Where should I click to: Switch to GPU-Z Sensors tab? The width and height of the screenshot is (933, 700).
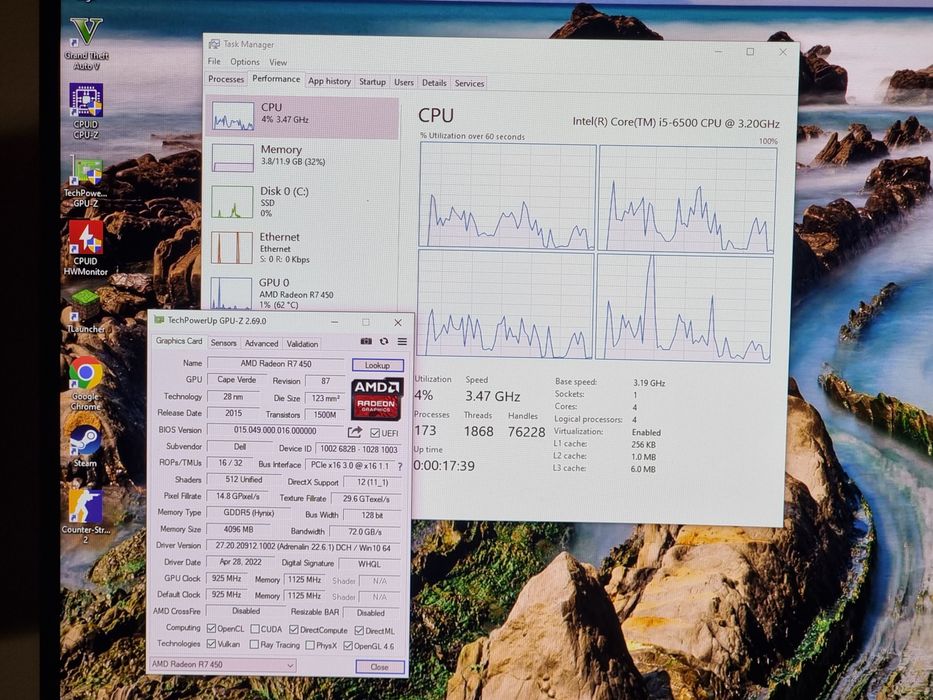(224, 343)
